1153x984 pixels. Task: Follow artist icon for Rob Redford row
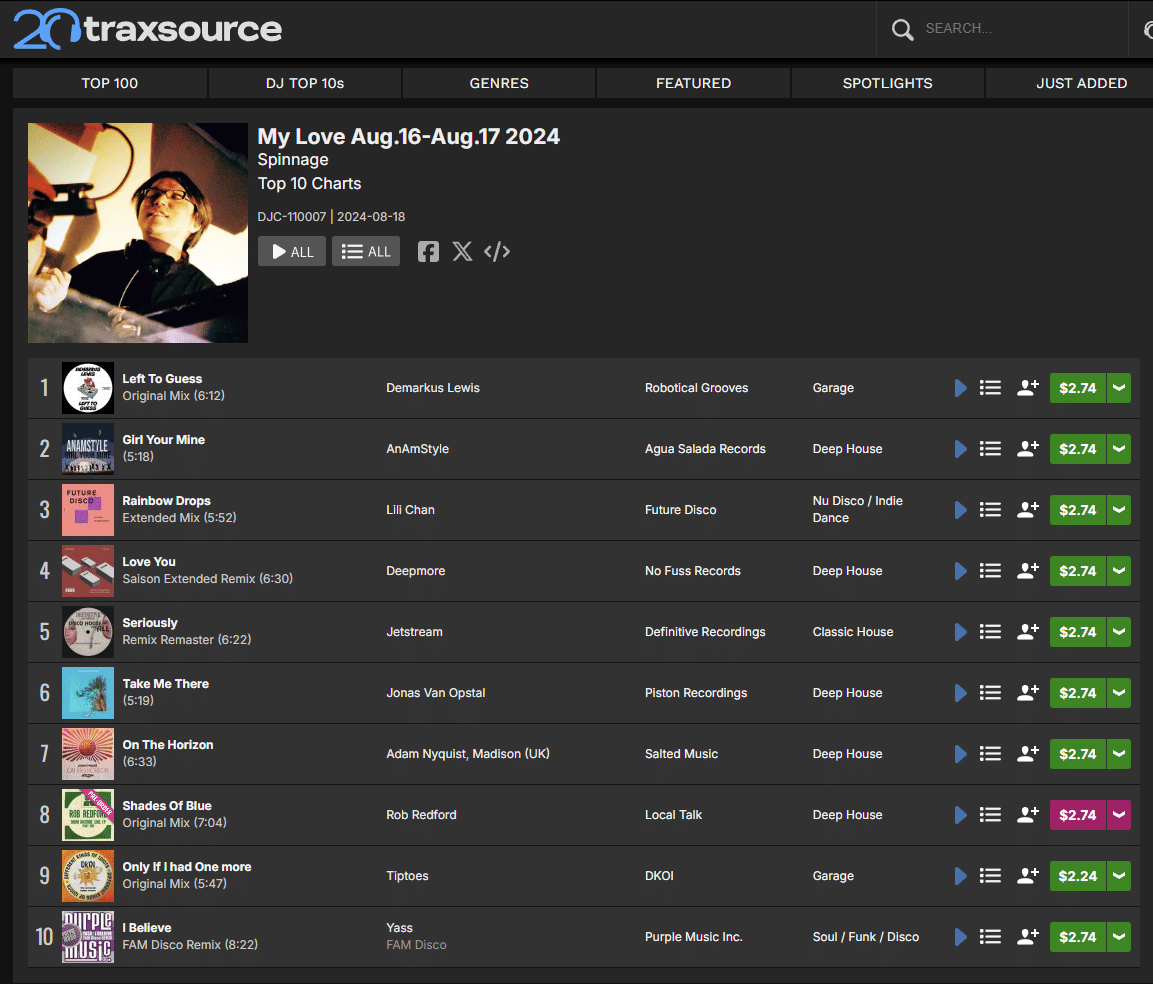pyautogui.click(x=1027, y=815)
